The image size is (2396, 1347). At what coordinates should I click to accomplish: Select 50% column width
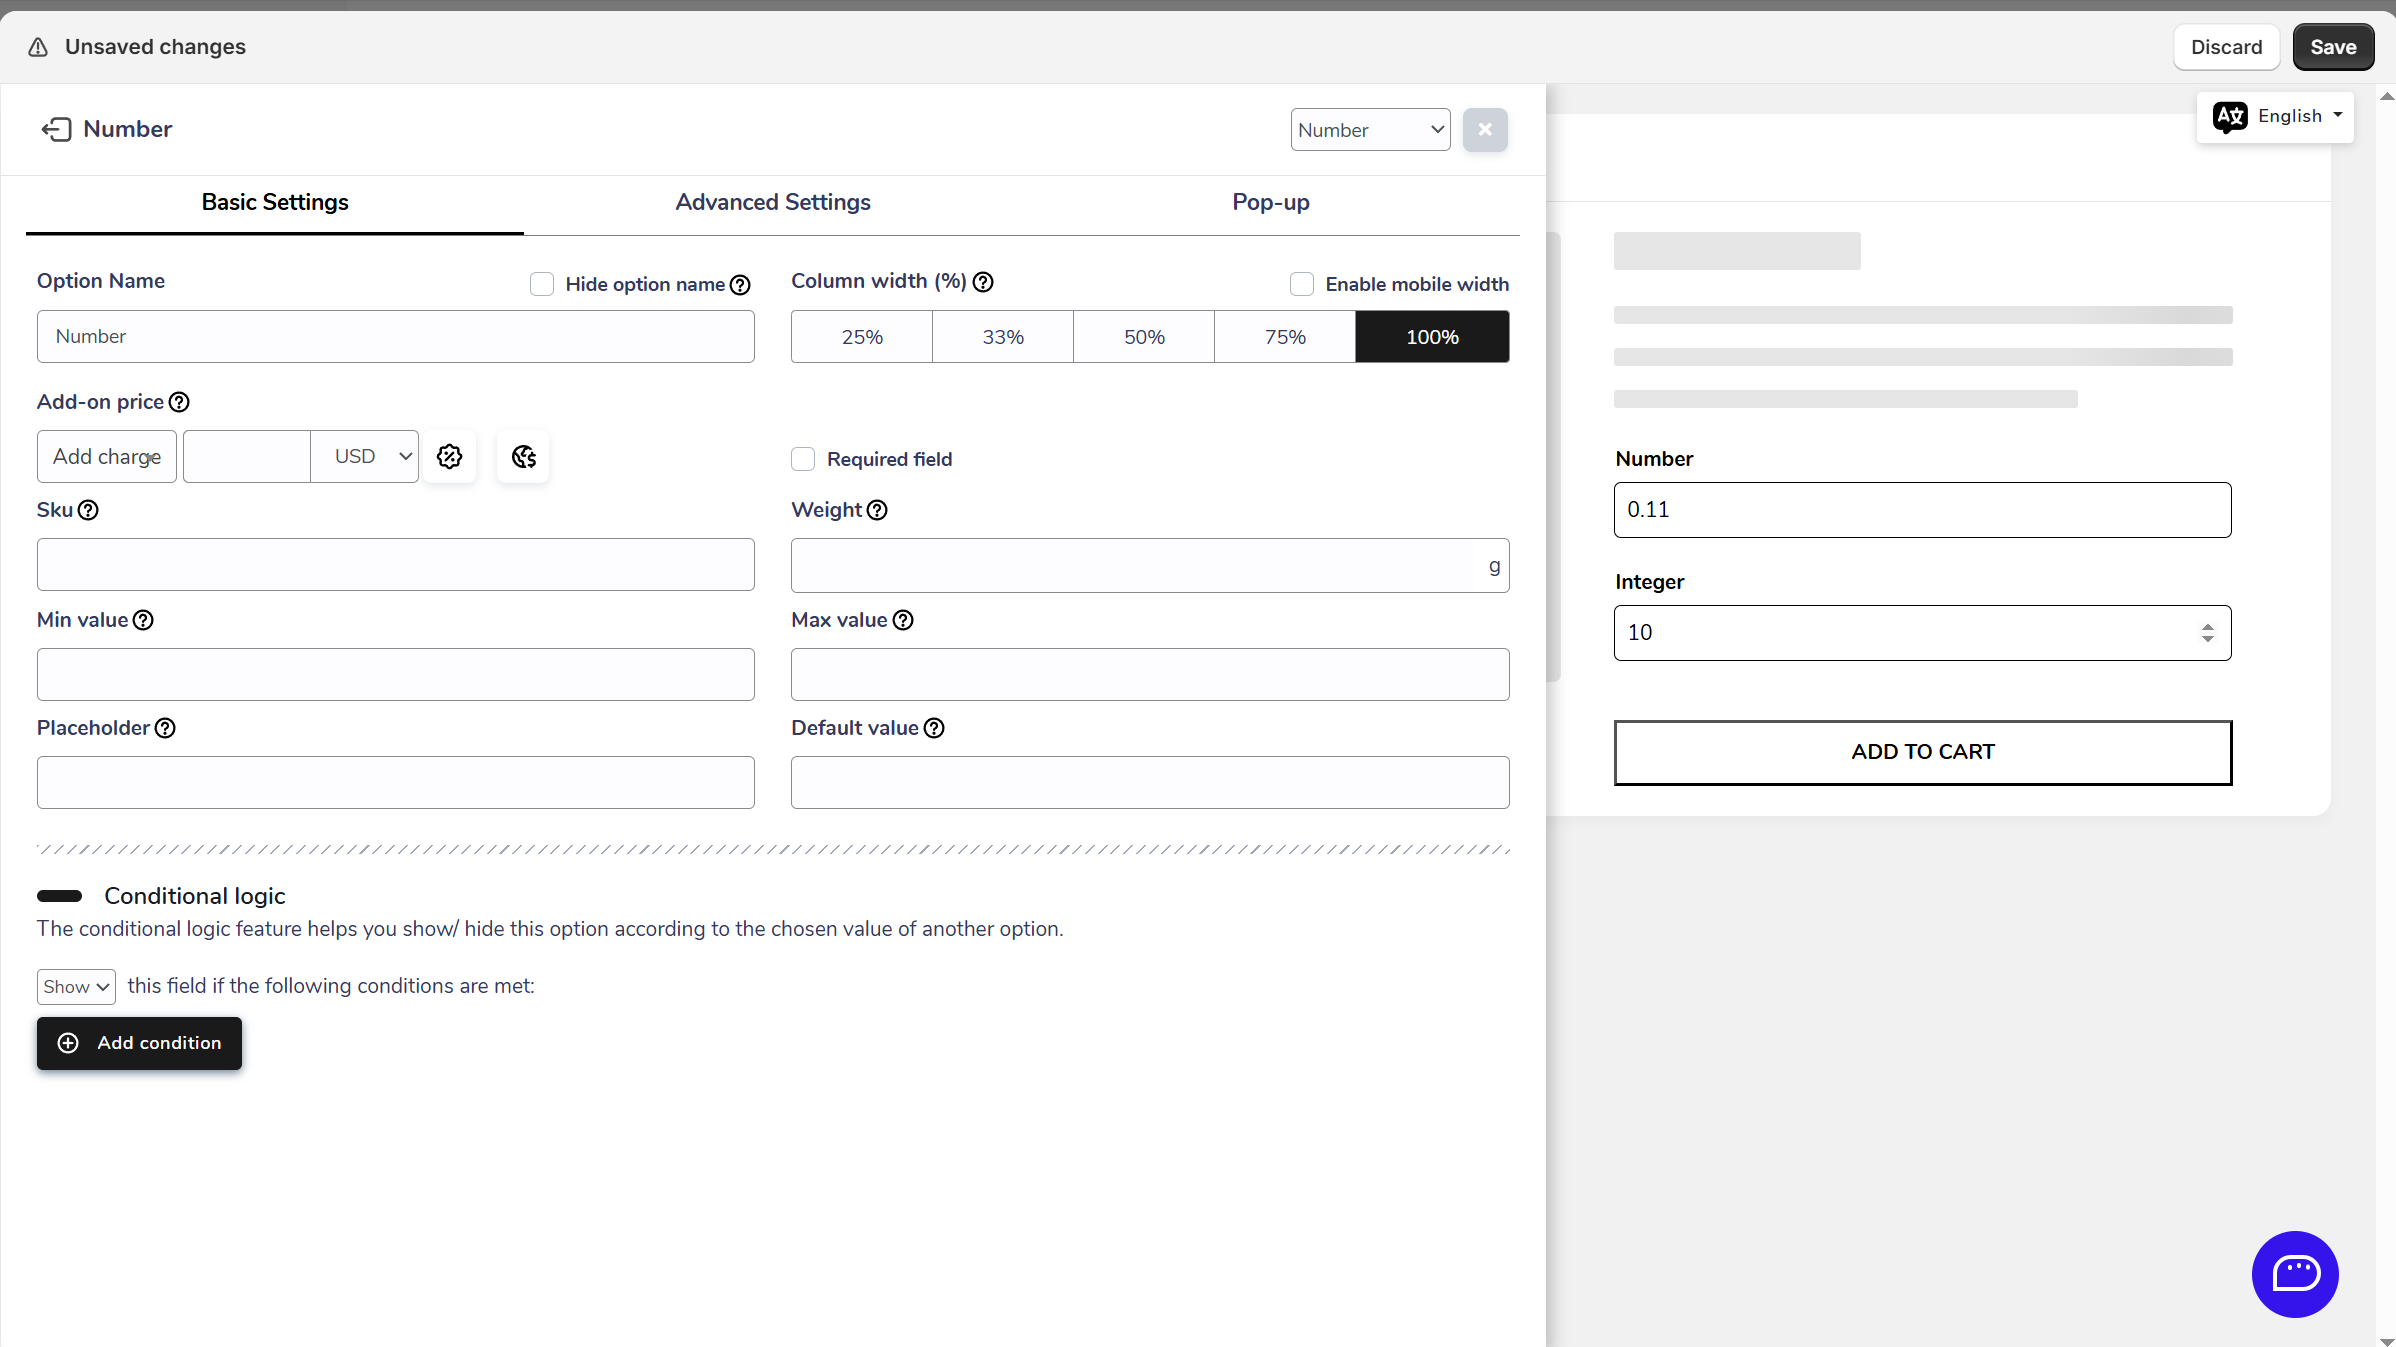[1144, 337]
